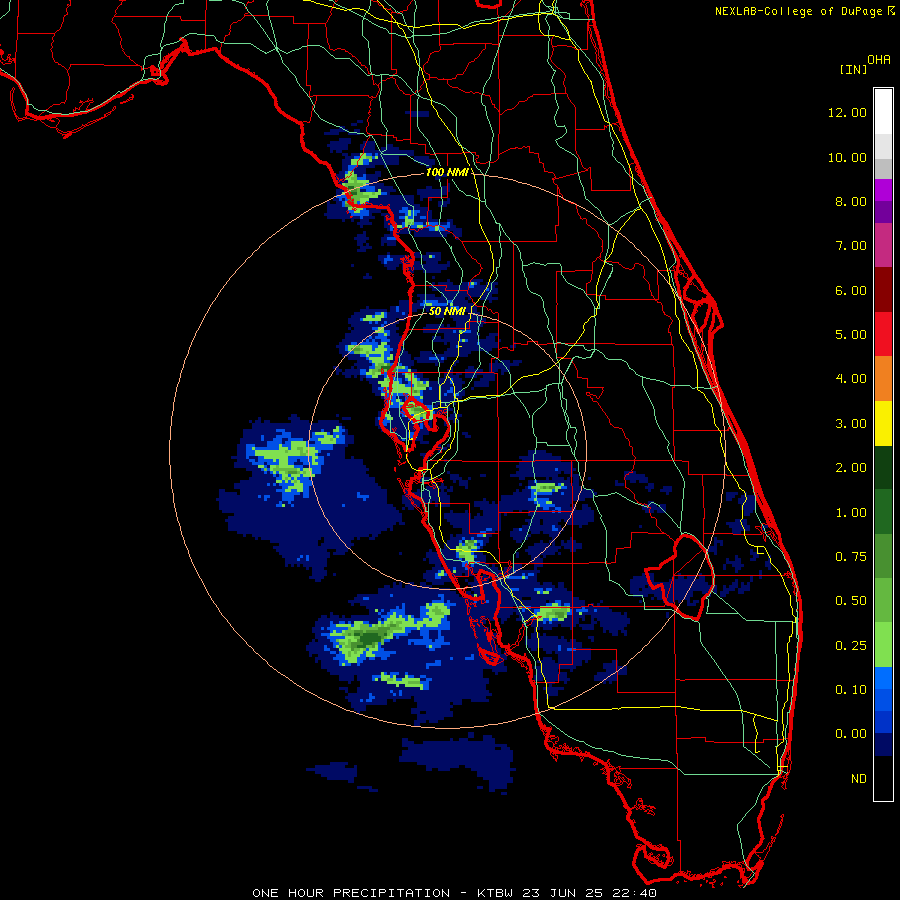Click the 8.00 legend value

pos(851,201)
